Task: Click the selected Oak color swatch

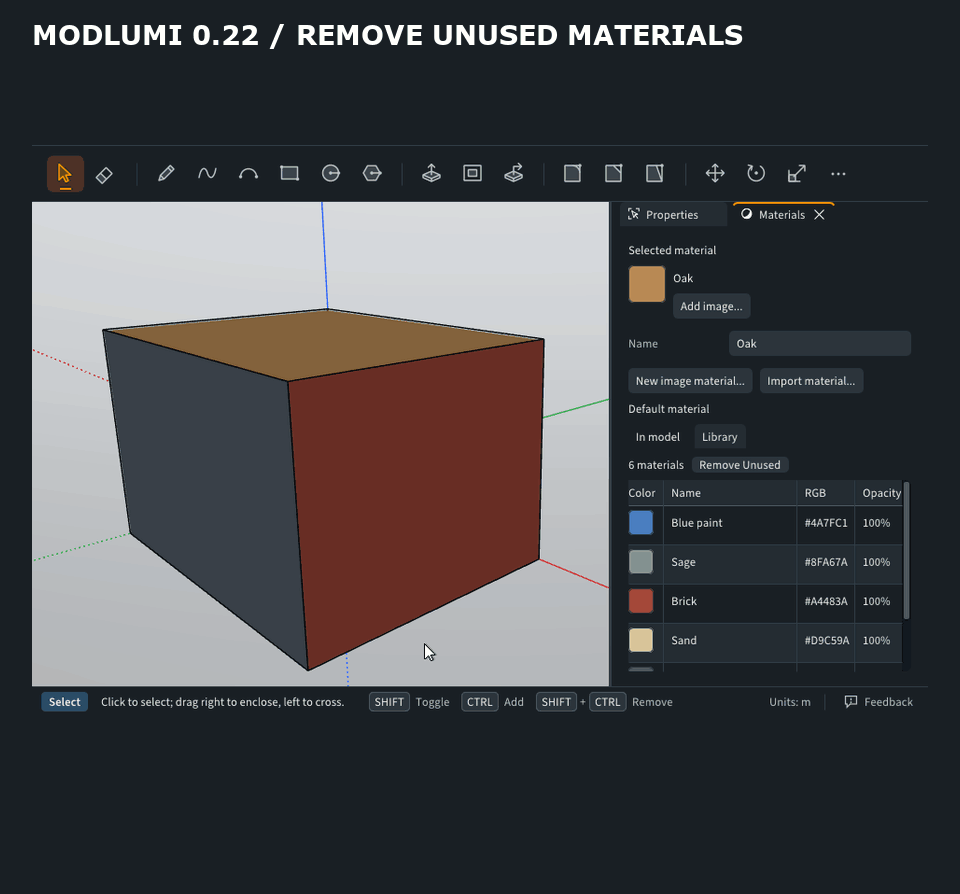Action: pyautogui.click(x=647, y=284)
